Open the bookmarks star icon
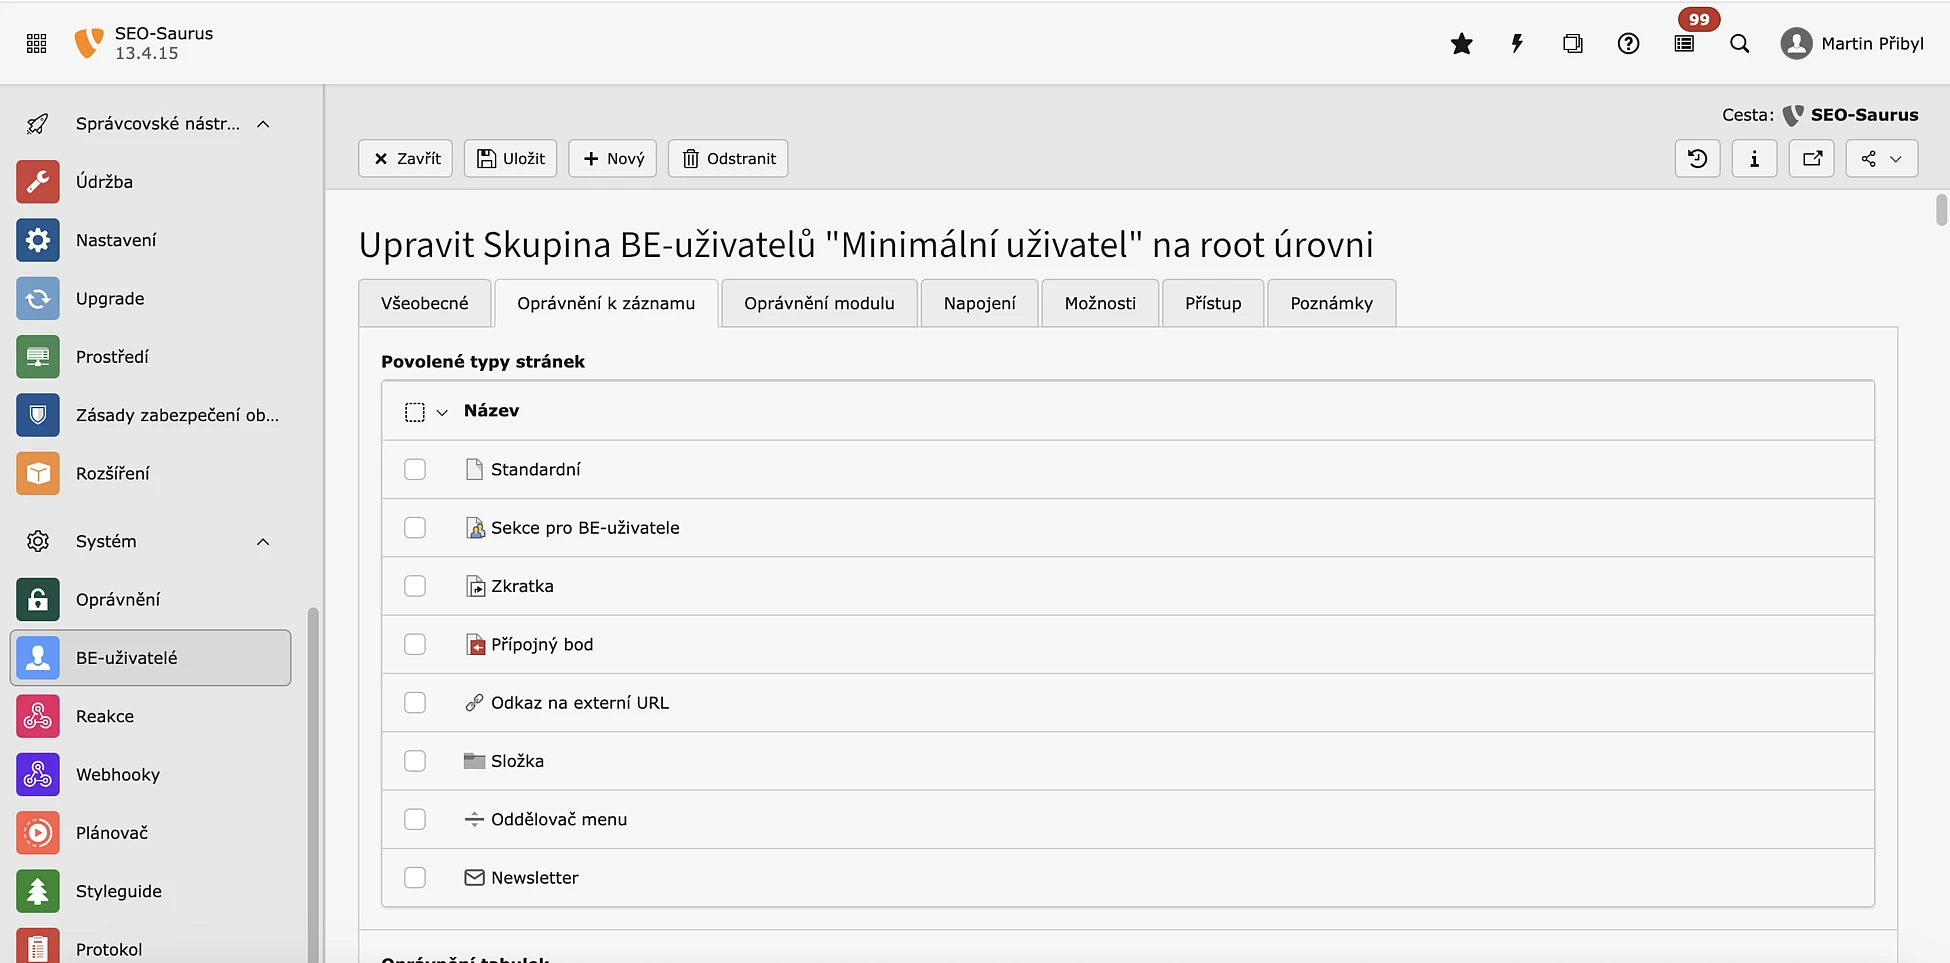The image size is (1950, 963). point(1461,44)
